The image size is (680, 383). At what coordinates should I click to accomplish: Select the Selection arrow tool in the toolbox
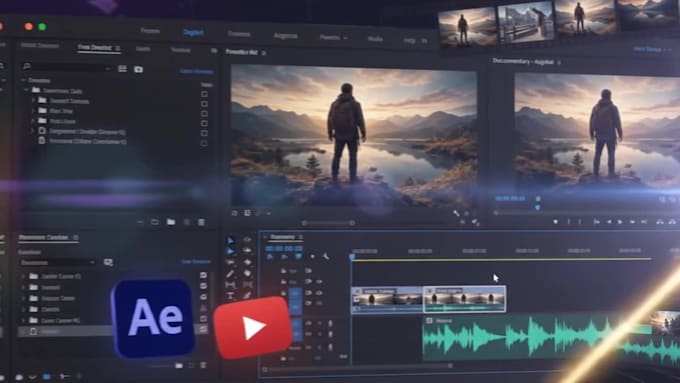230,240
